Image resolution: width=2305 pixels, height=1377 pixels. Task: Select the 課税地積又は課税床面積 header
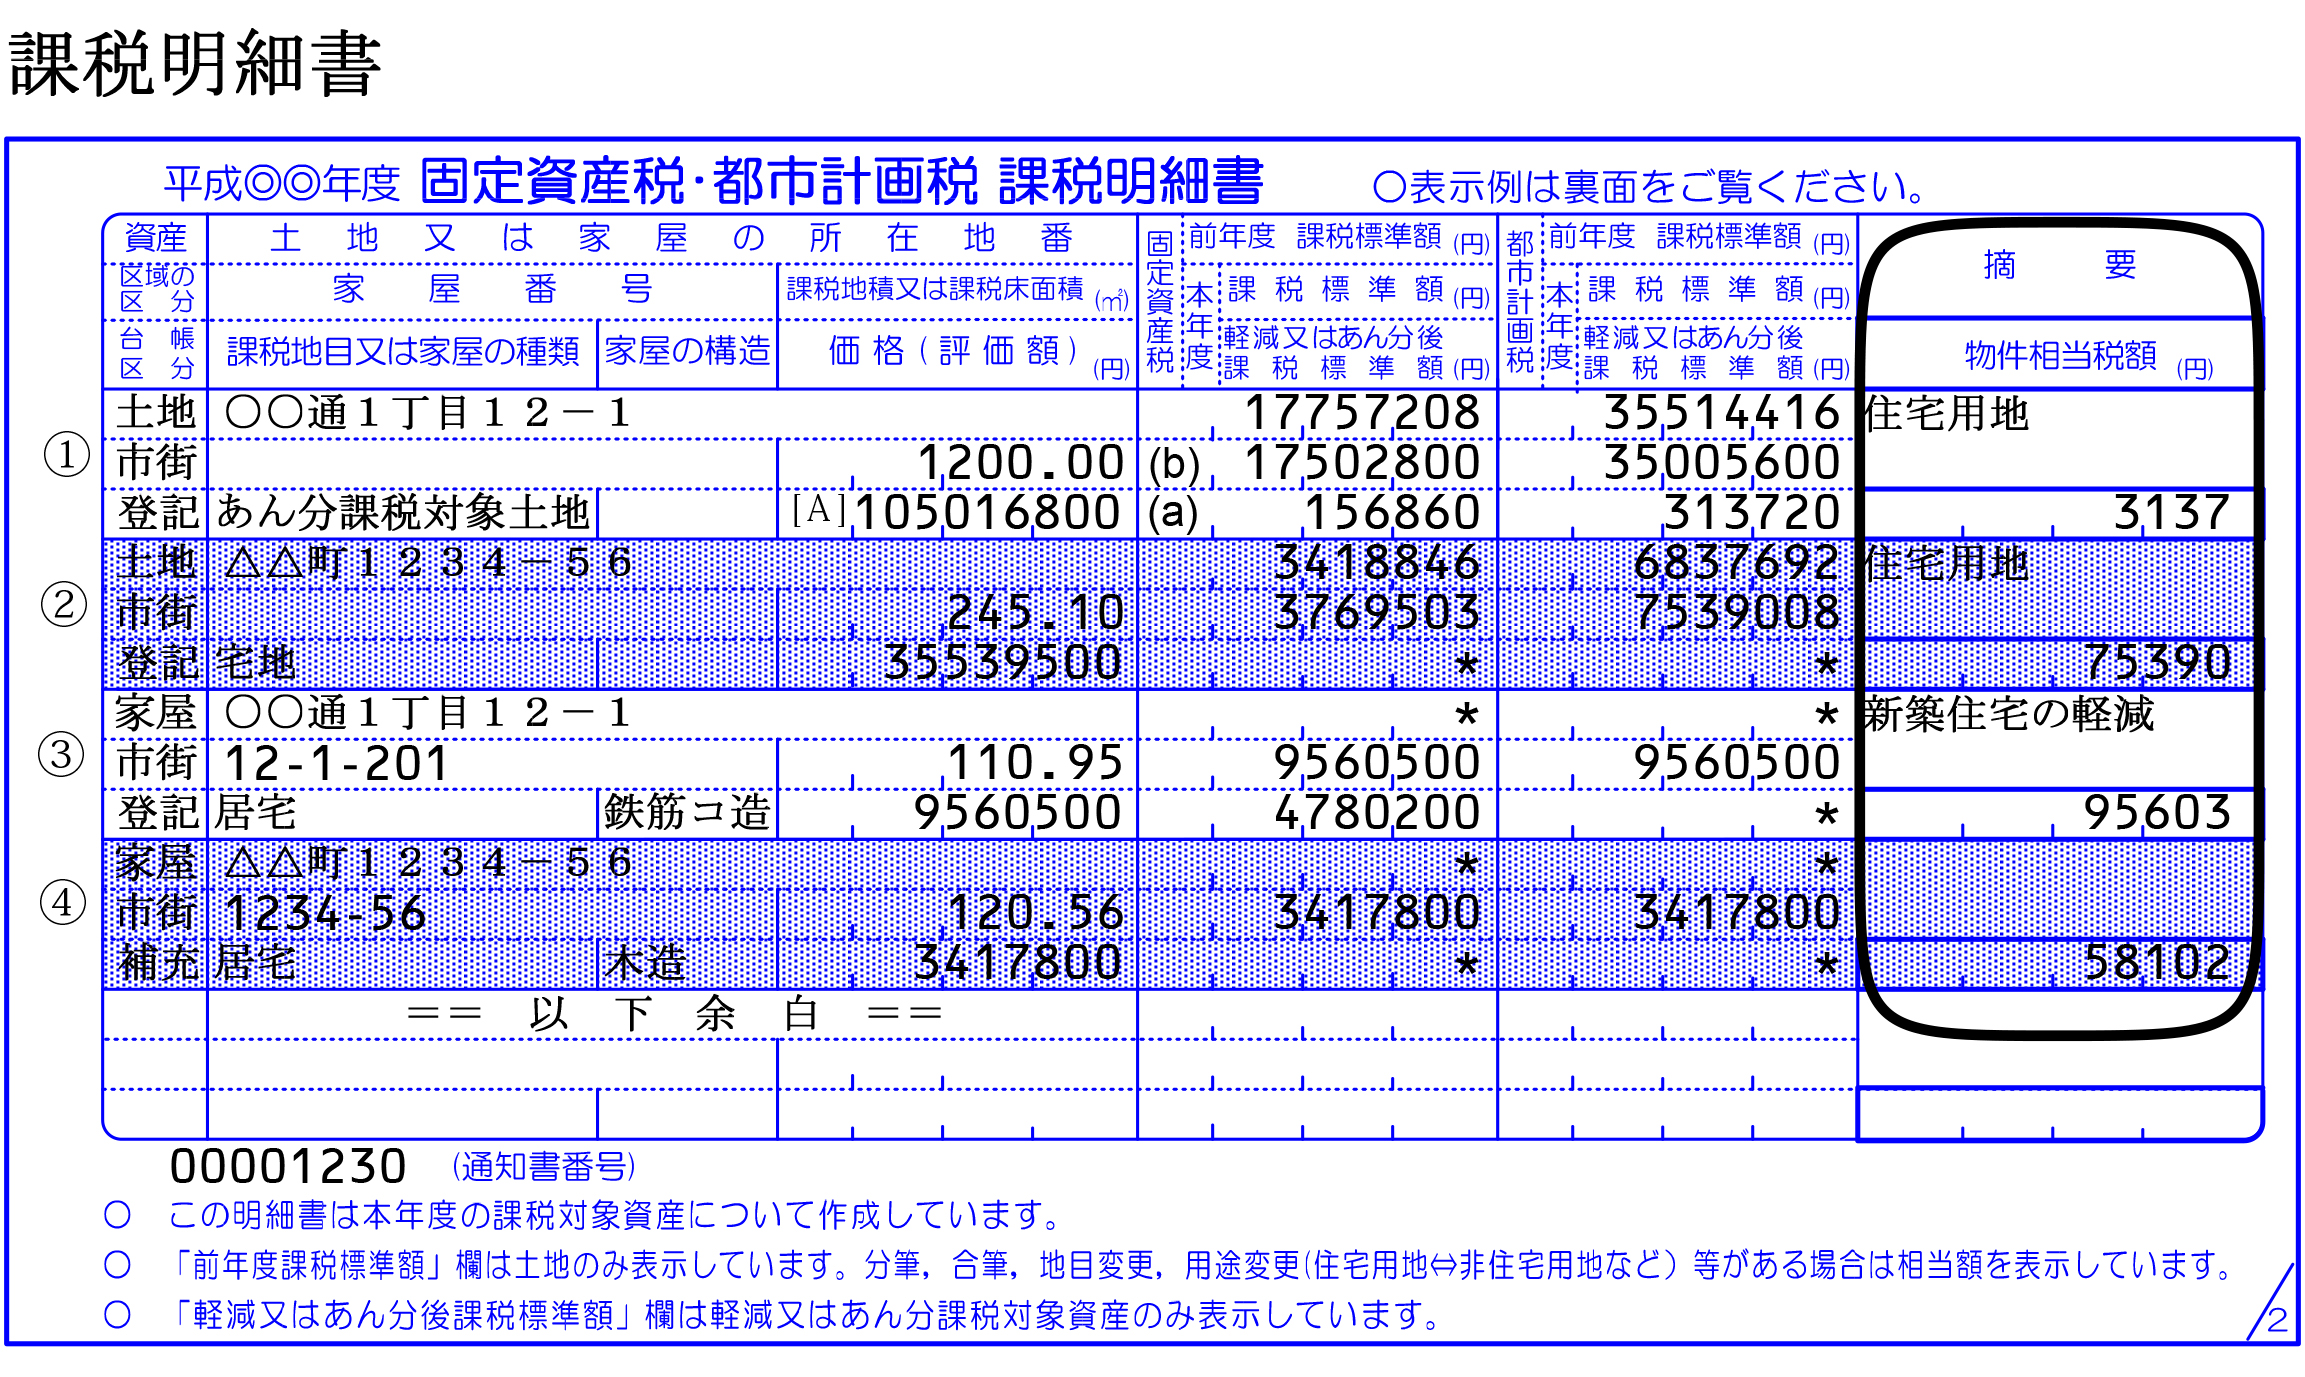coord(958,291)
